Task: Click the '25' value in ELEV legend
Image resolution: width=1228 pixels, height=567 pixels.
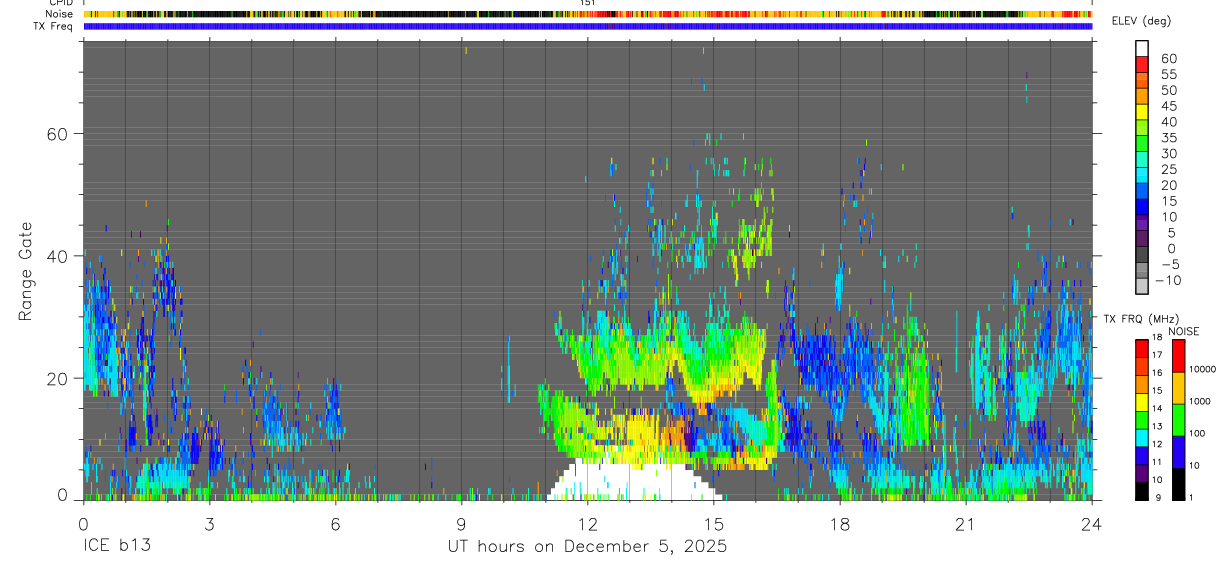Action: tap(1168, 169)
